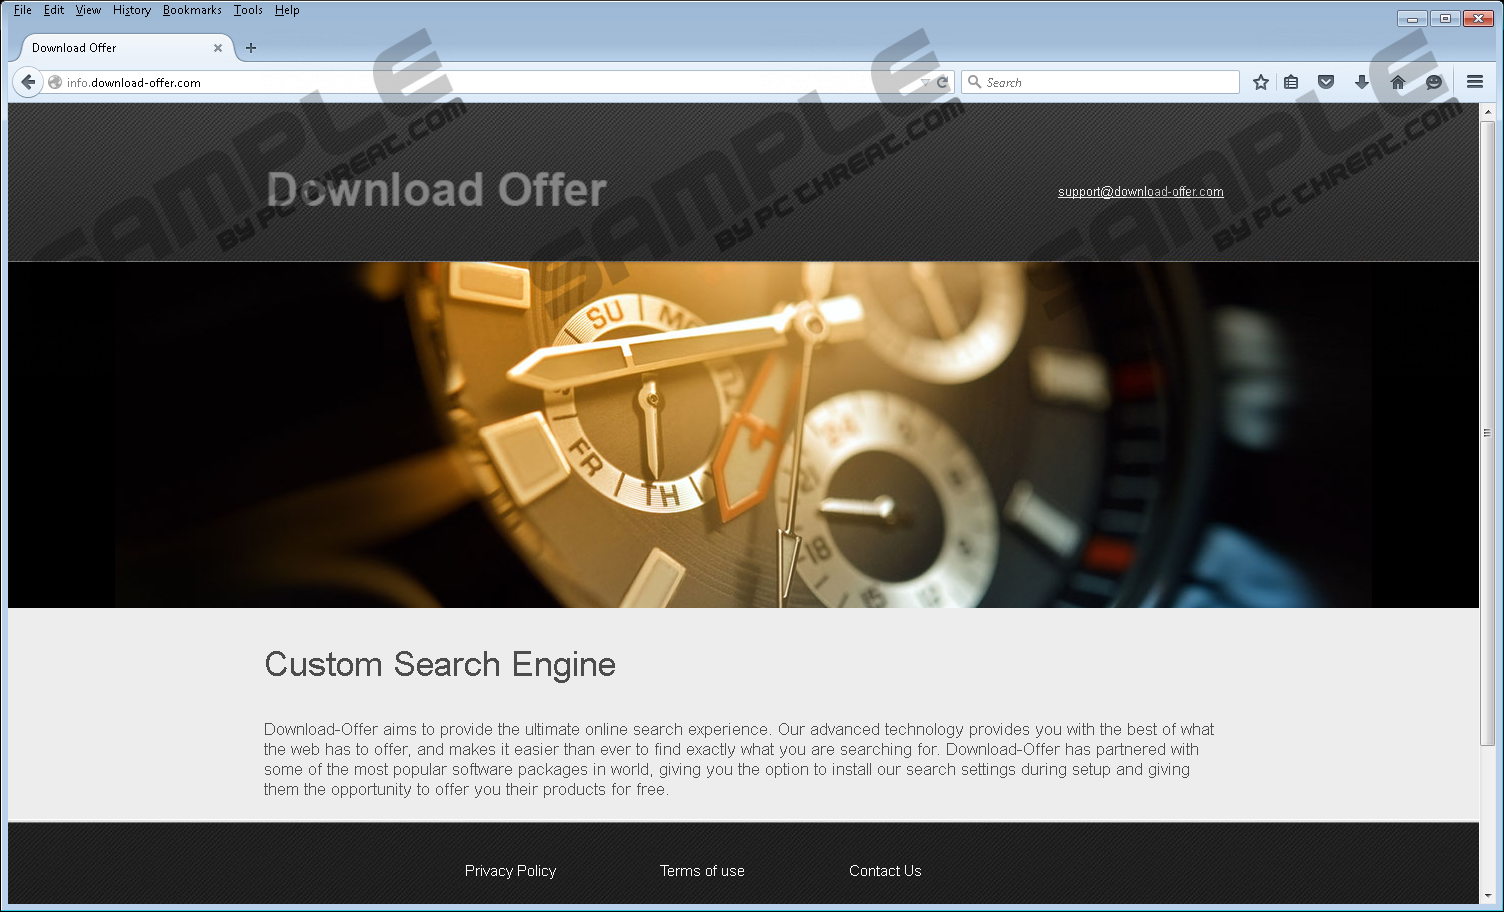
Task: Click the vertical scrollbar thumb
Action: coord(1487,432)
